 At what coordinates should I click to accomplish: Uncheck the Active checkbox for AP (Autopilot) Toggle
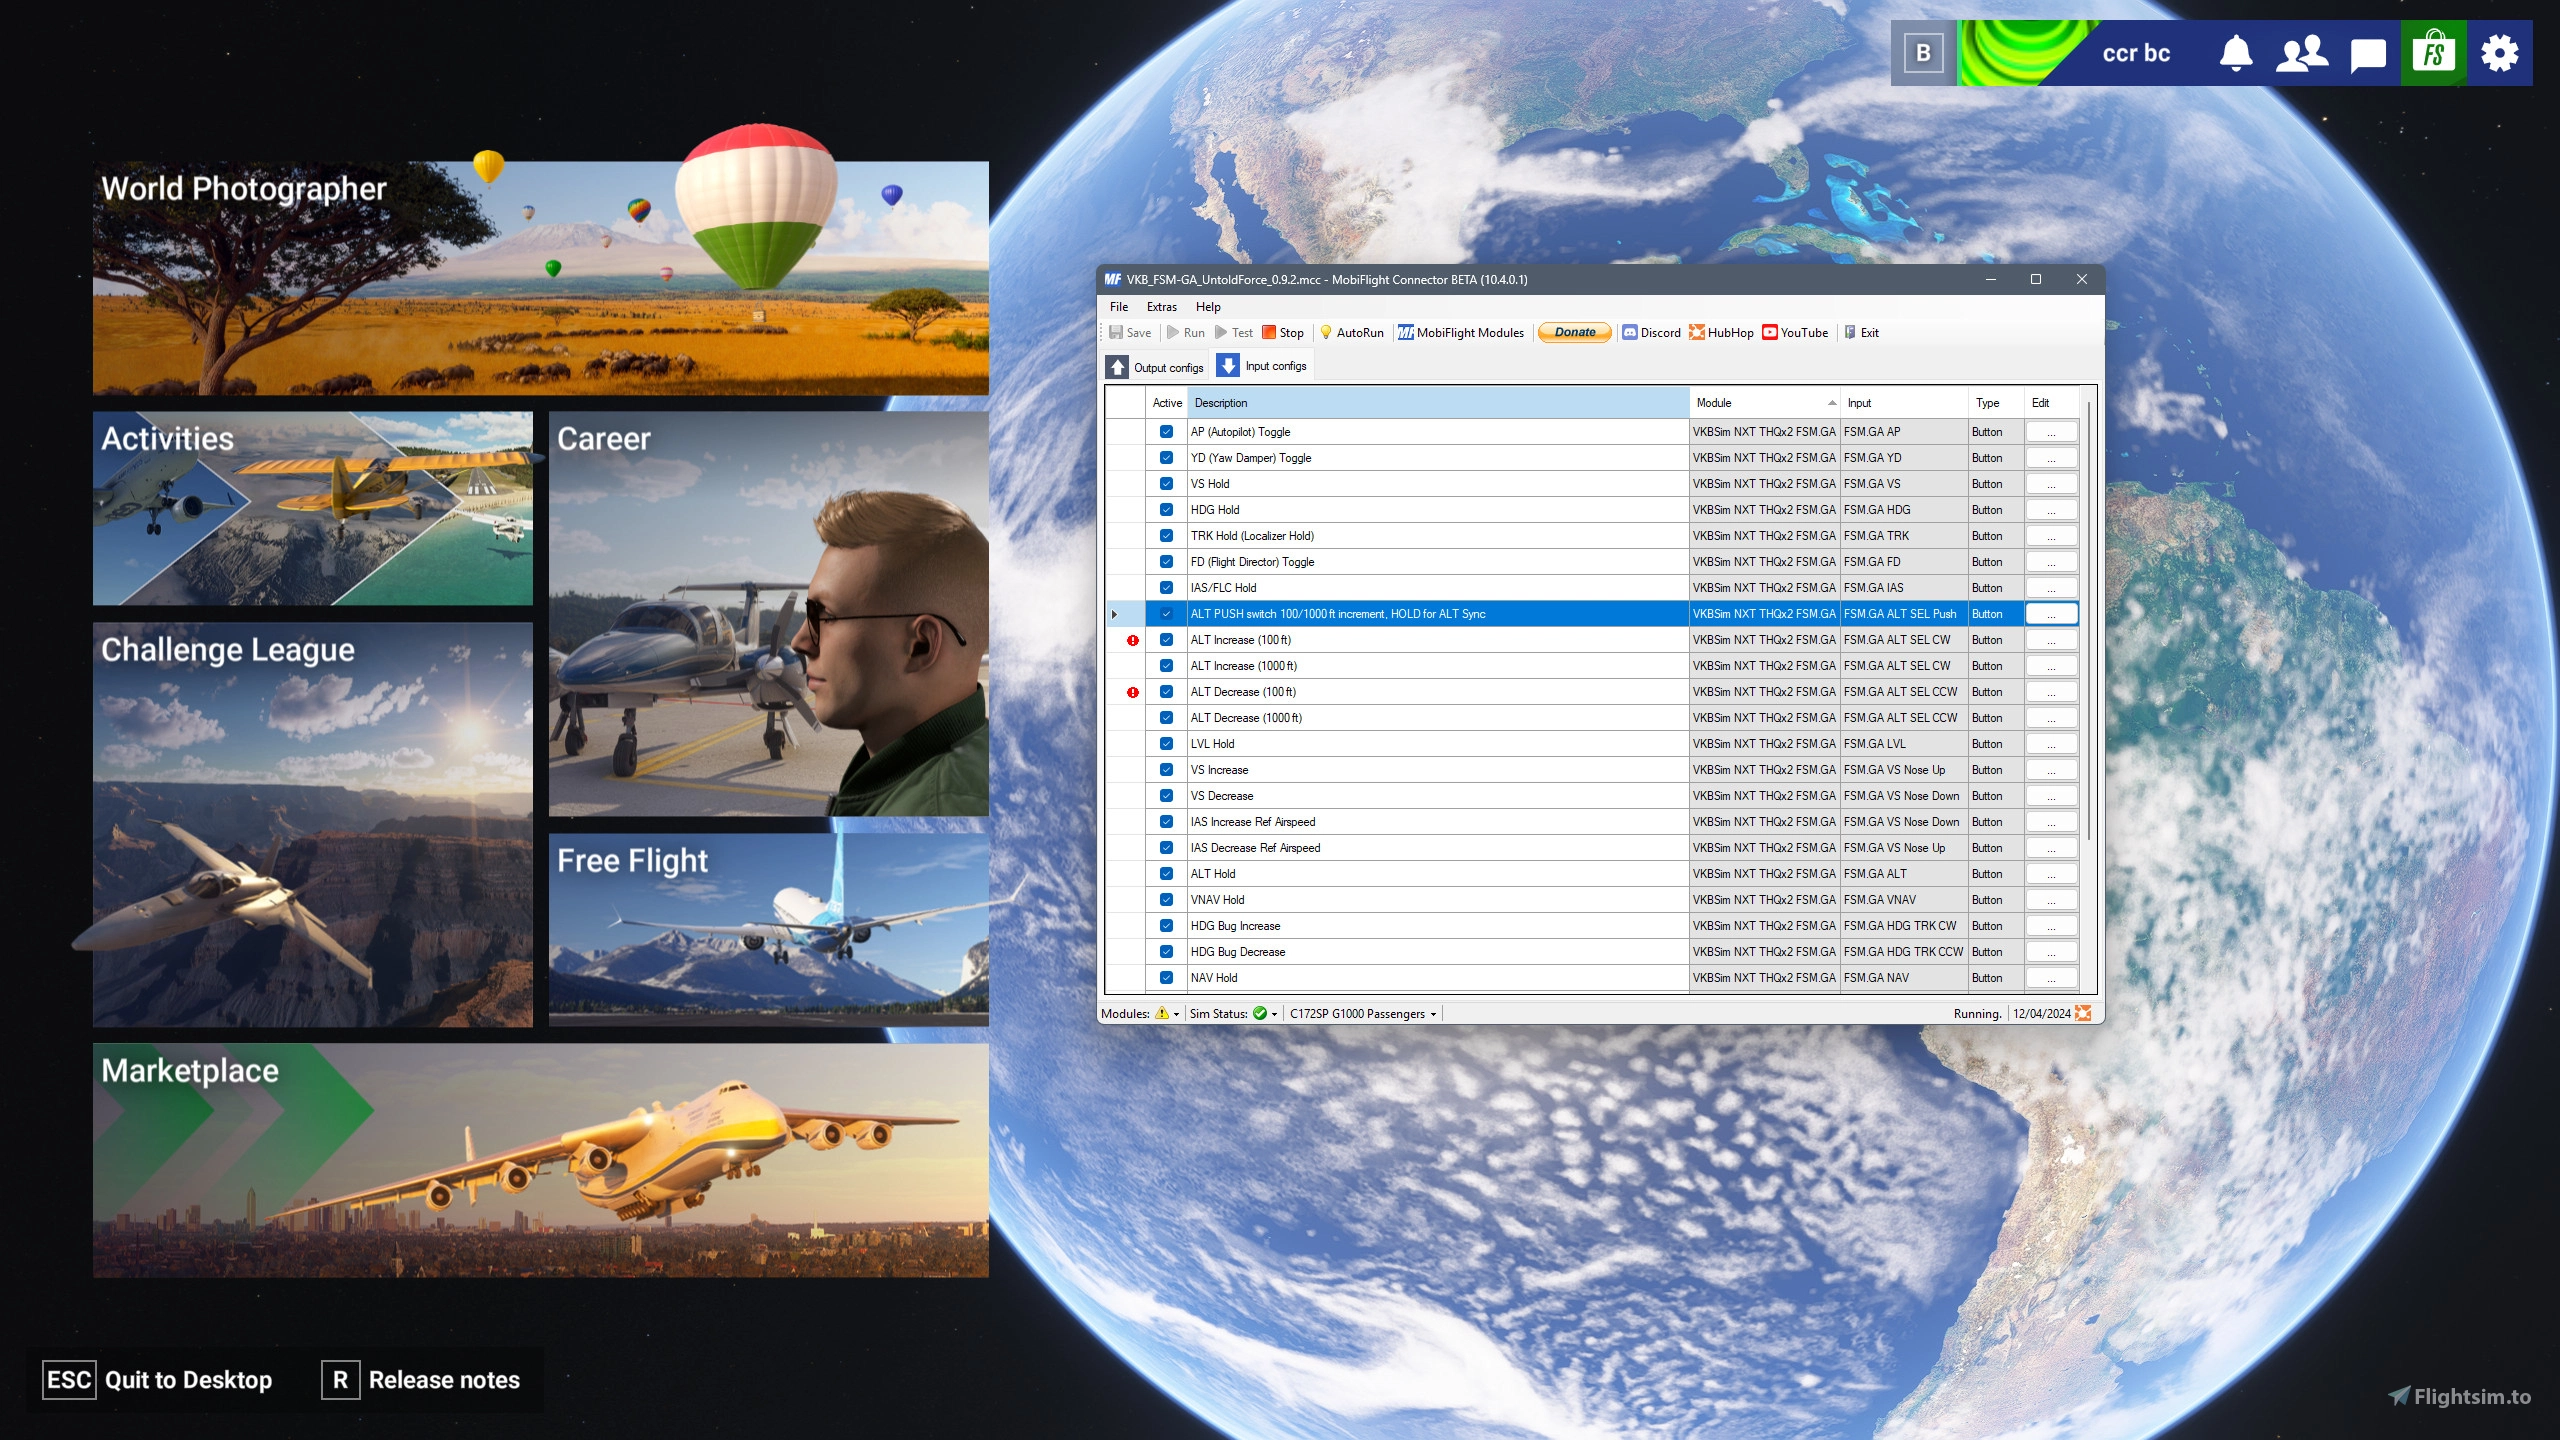tap(1166, 431)
